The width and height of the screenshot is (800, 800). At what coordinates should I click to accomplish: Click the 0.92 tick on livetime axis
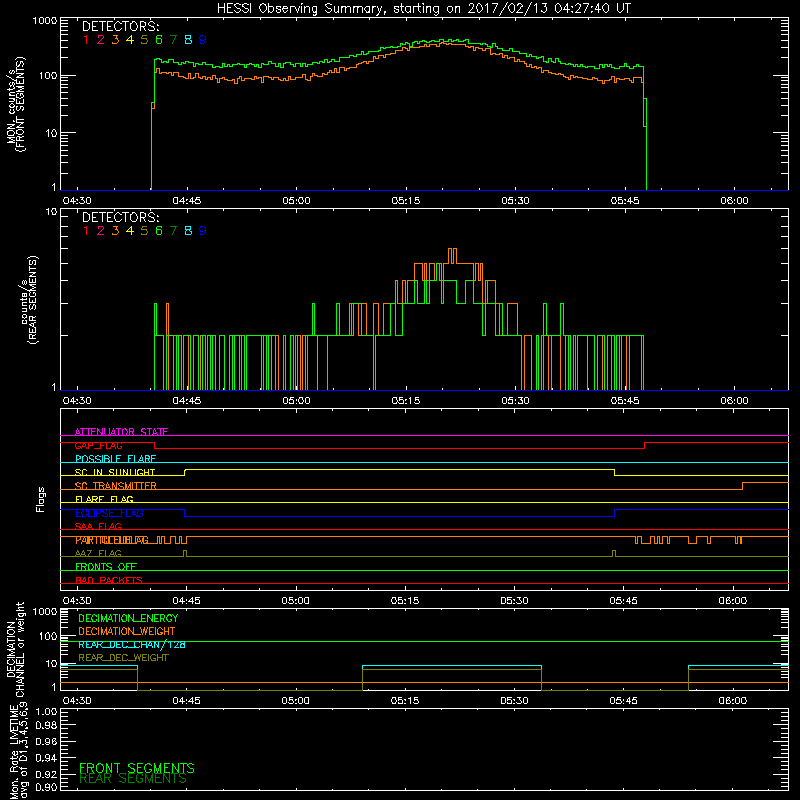click(x=46, y=774)
